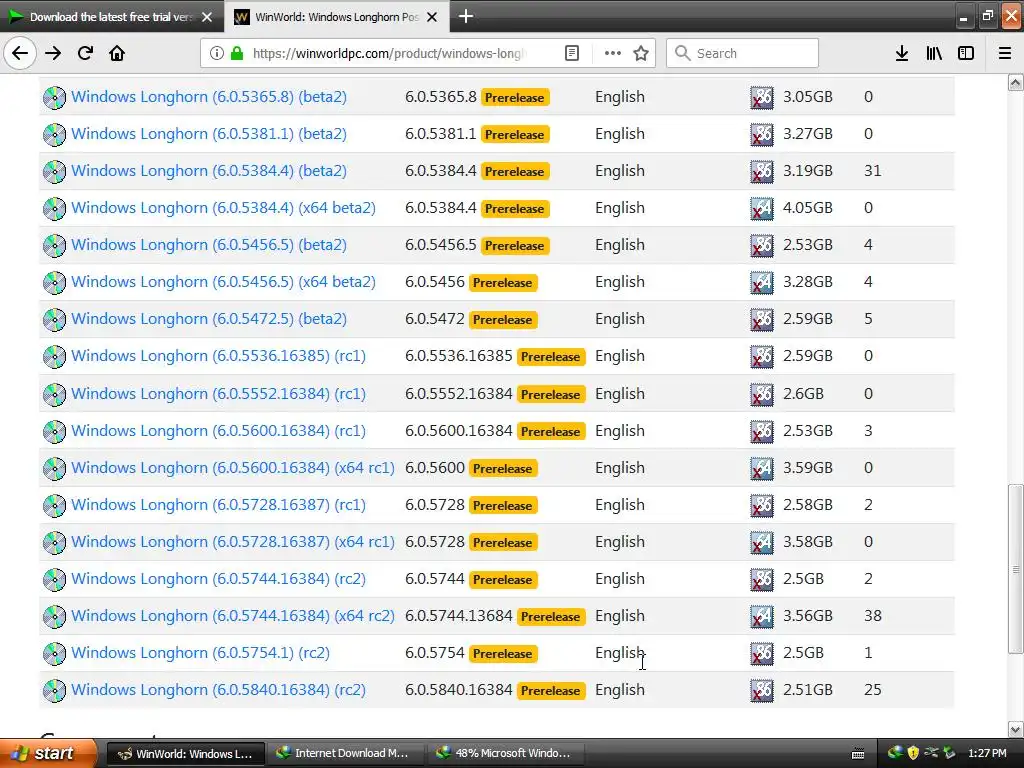Open Windows Longhorn (6.0.5728.16387) (x64 rc1) link

tap(233, 542)
